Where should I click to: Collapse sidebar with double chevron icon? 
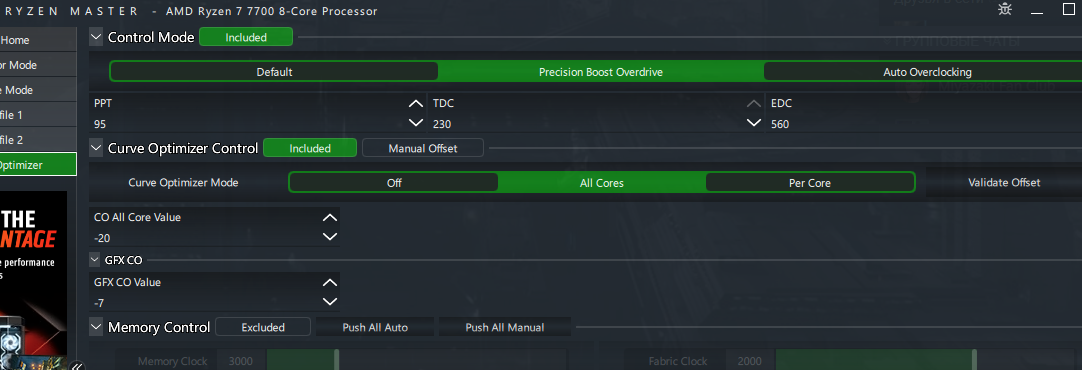click(x=77, y=366)
